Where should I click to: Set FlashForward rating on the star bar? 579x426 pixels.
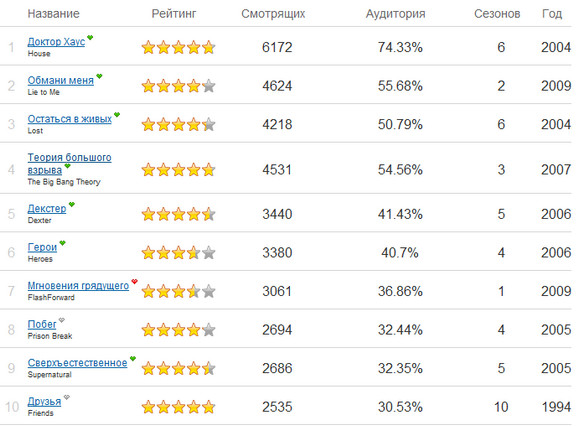point(178,291)
